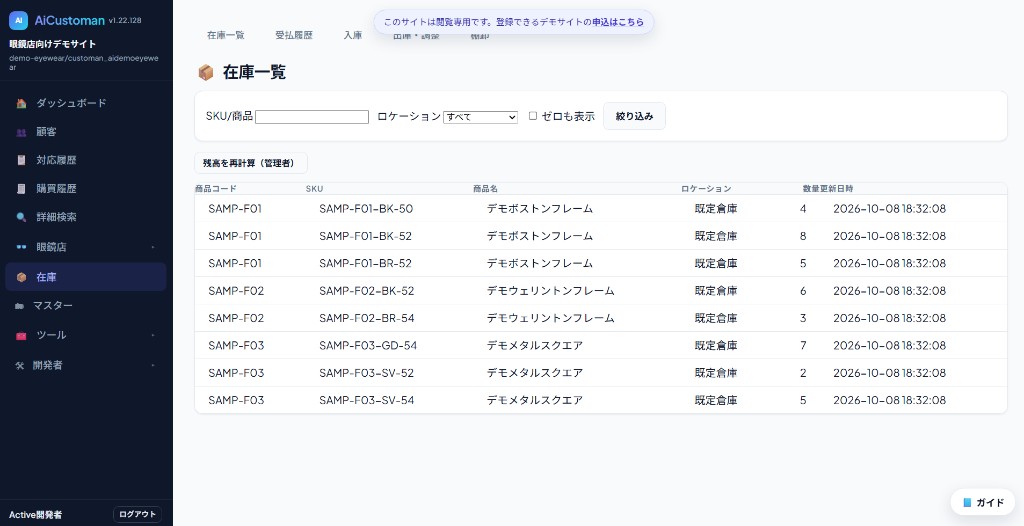1024x526 pixels.
Task: Click the book icon on the ガイド button
Action: 967,502
